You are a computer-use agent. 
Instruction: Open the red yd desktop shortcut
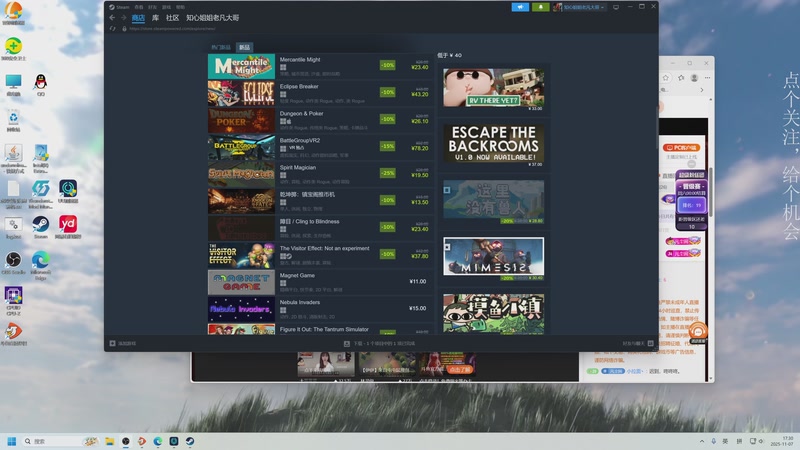coord(68,227)
